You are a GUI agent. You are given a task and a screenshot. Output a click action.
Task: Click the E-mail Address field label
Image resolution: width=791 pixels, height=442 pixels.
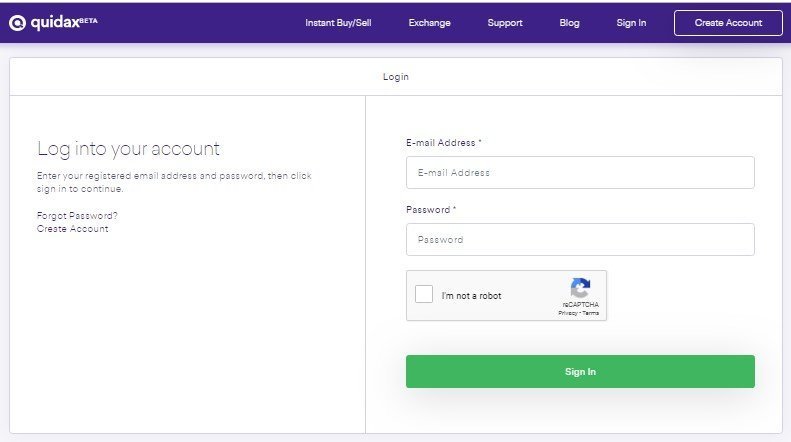(443, 143)
